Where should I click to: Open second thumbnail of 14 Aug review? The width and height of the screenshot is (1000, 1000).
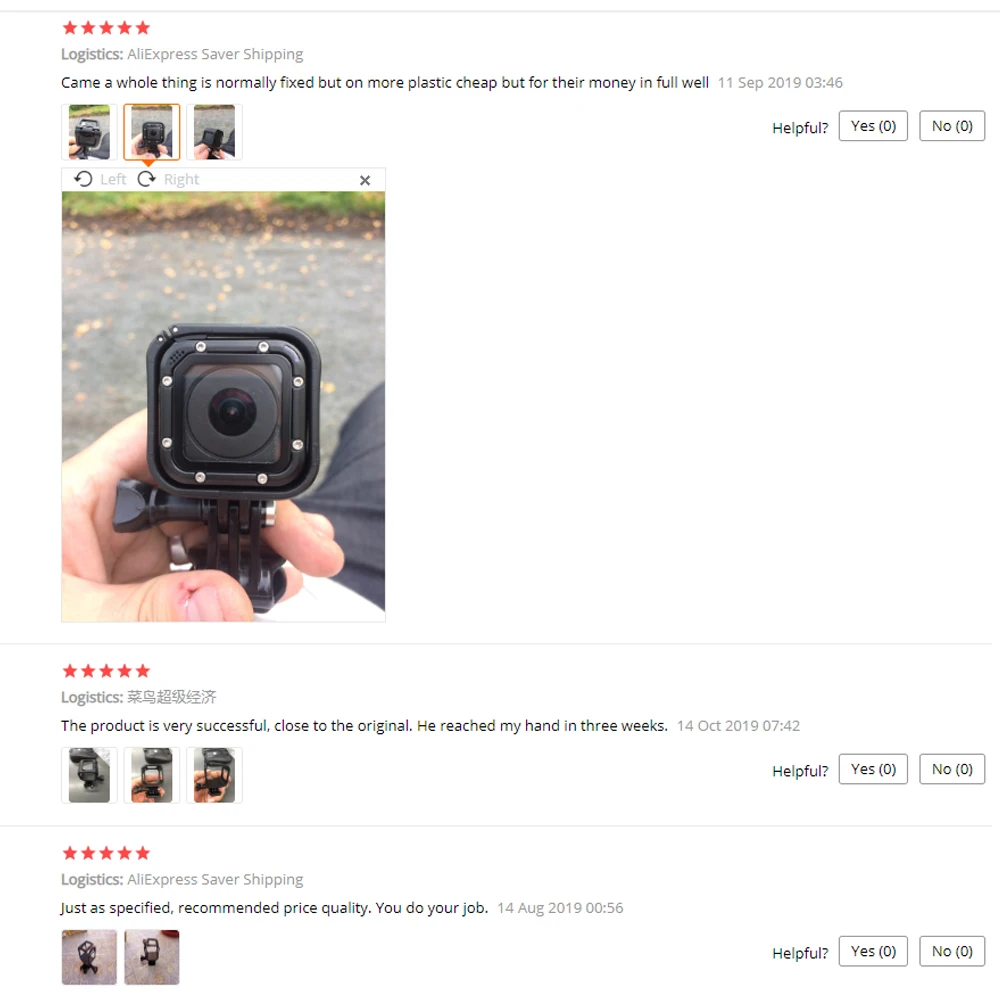tap(152, 957)
